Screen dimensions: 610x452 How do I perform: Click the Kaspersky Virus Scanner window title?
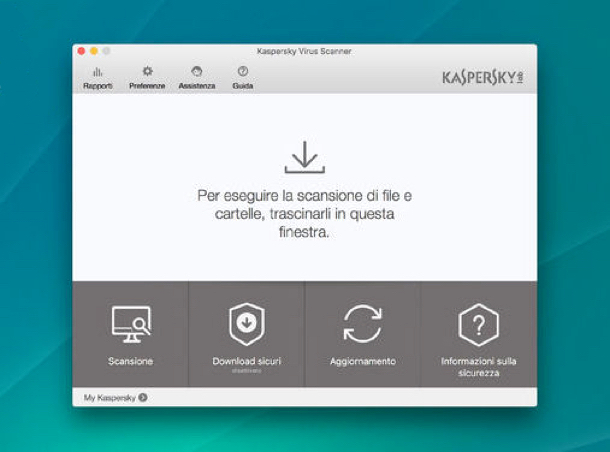coord(304,51)
